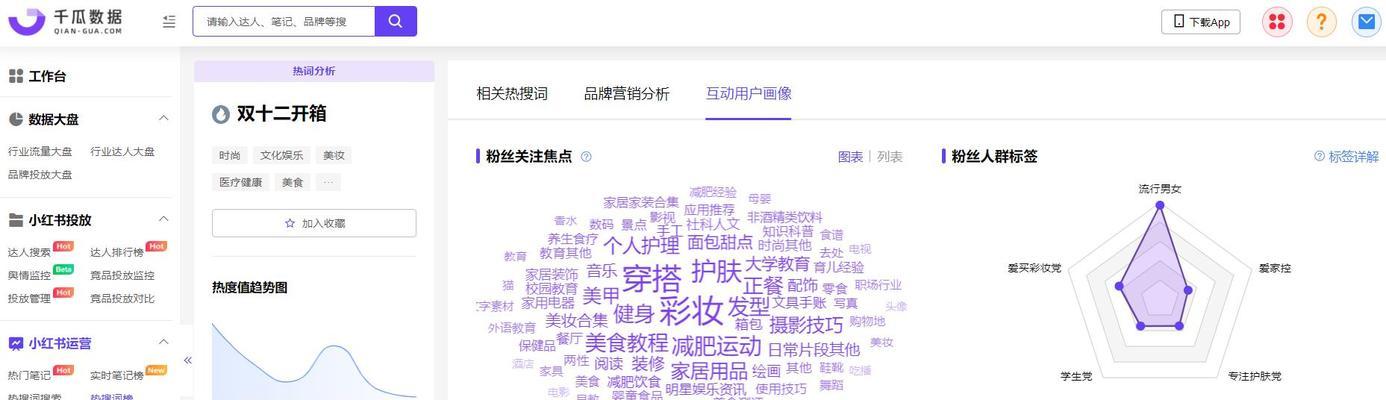Image resolution: width=1386 pixels, height=400 pixels.
Task: Click the info icon beside 粉丝关注焦点
Action: pos(586,156)
